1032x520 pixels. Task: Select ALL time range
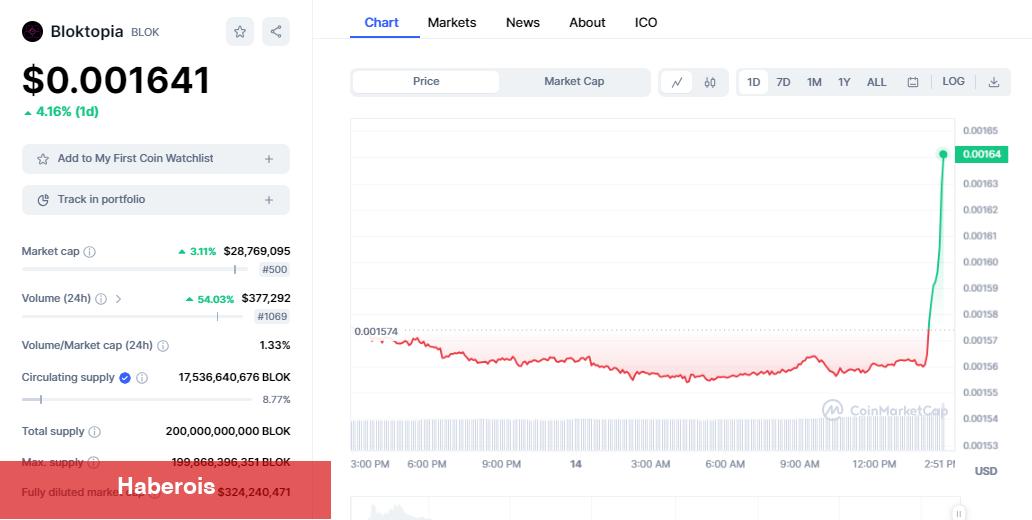(877, 82)
